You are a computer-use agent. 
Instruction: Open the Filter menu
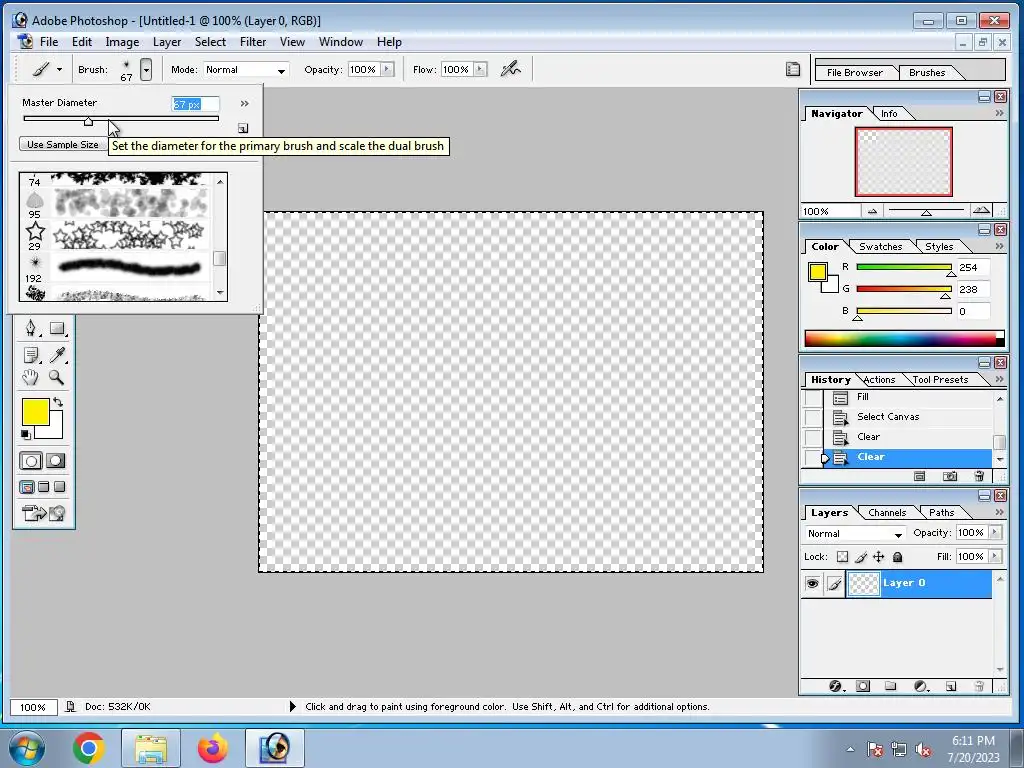[x=253, y=42]
